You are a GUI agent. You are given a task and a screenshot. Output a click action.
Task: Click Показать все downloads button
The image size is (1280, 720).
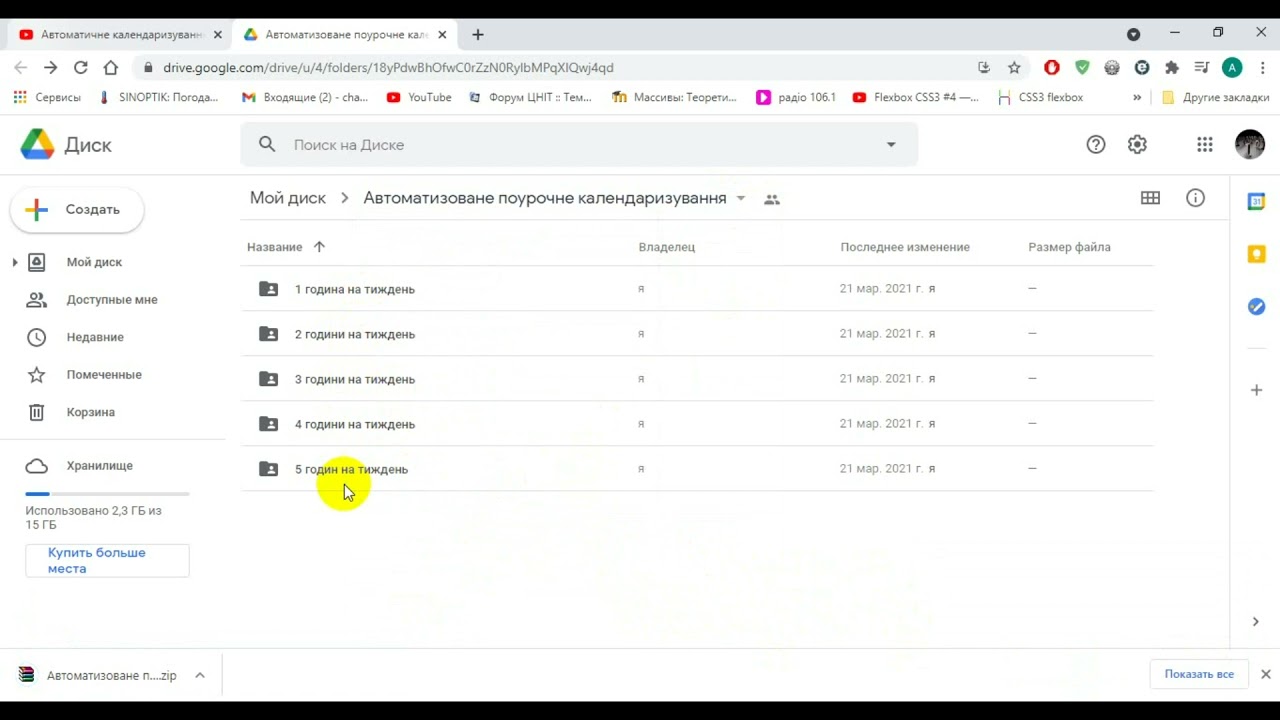[1199, 674]
